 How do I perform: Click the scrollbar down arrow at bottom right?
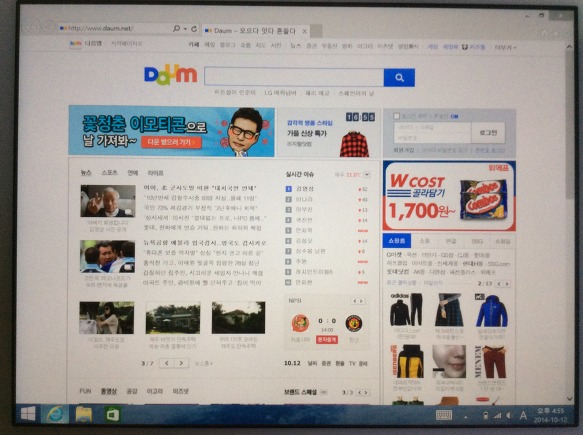click(569, 399)
